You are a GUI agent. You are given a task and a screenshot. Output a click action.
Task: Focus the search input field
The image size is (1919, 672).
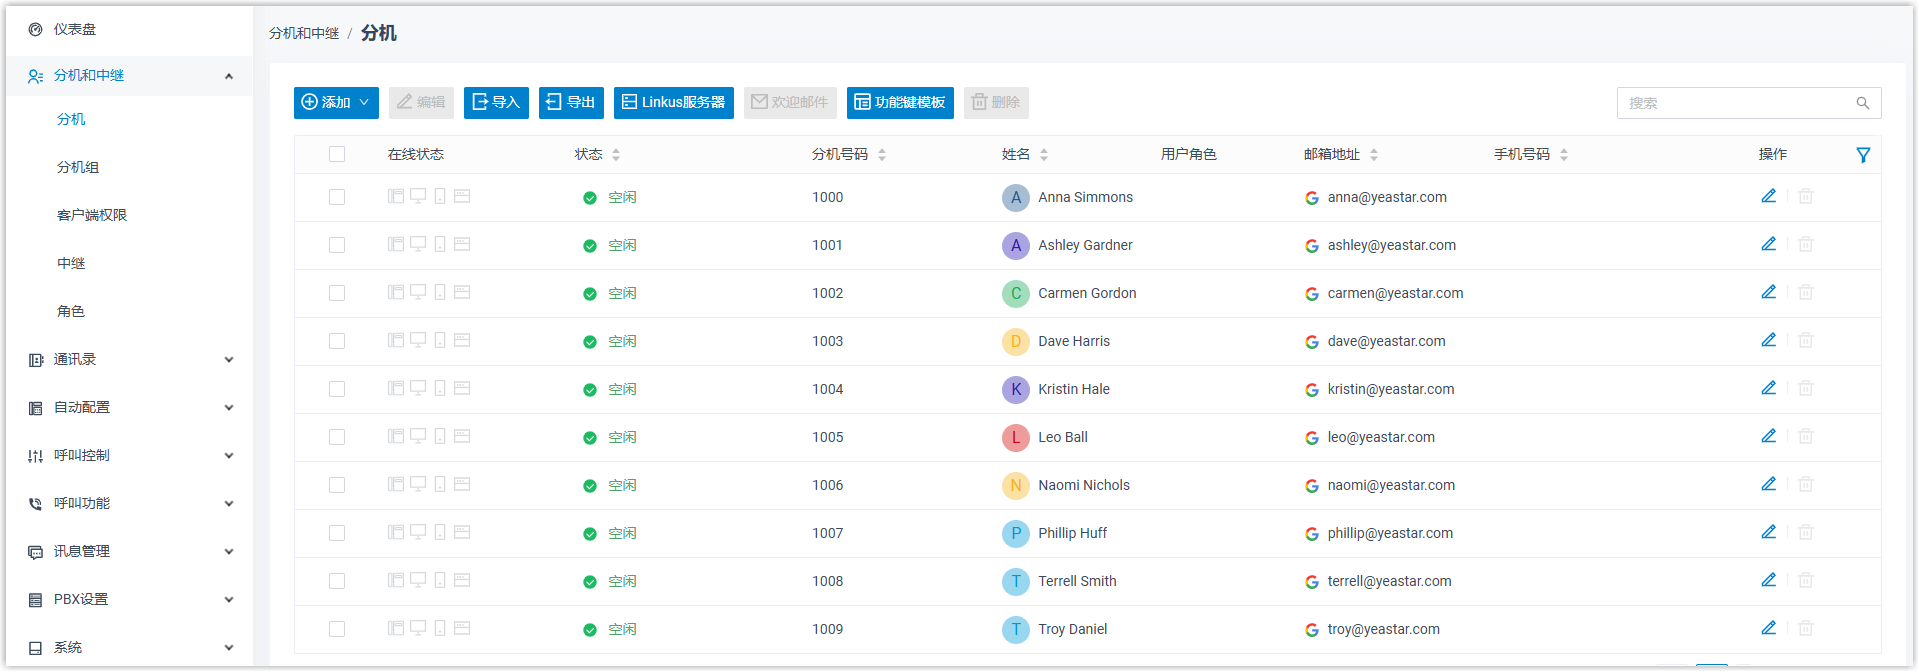point(1735,103)
